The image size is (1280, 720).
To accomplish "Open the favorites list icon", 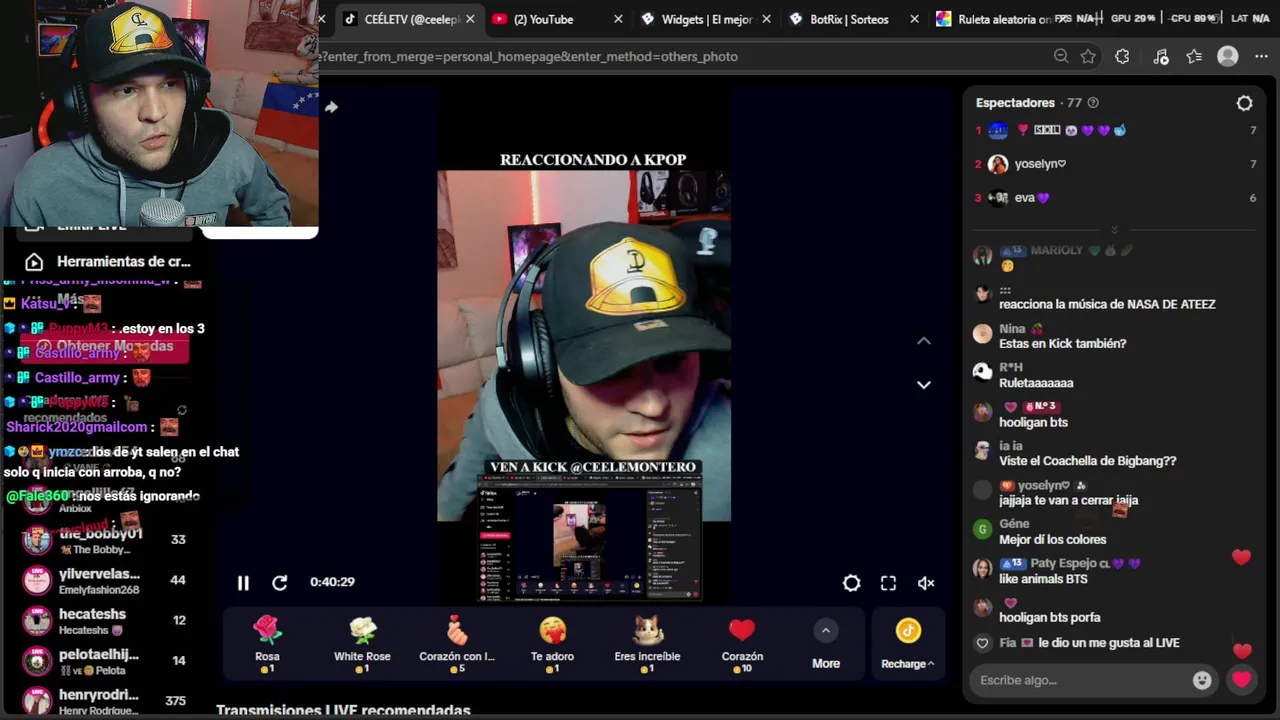I will coord(1194,56).
